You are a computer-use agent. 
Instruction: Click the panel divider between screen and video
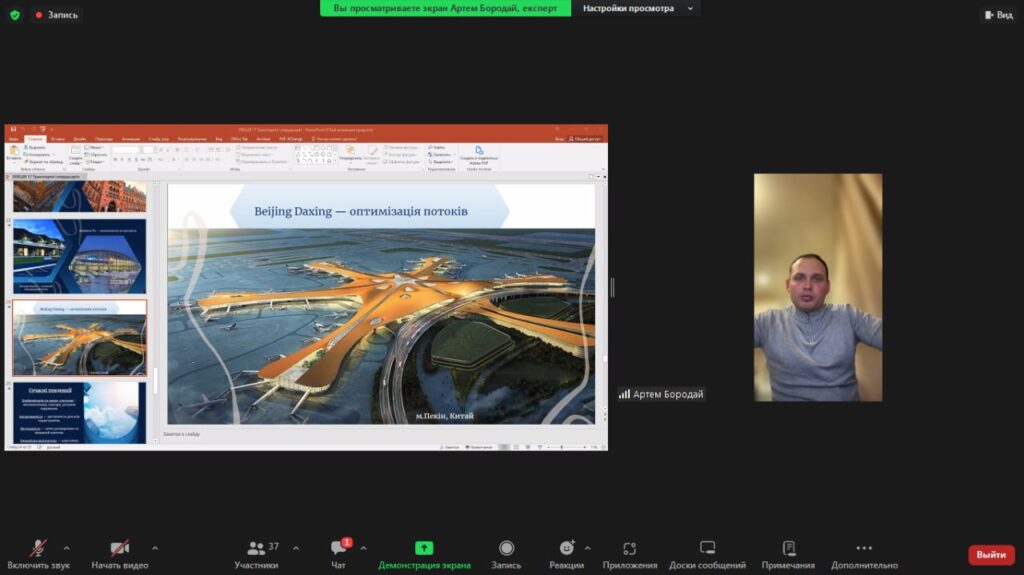click(612, 288)
